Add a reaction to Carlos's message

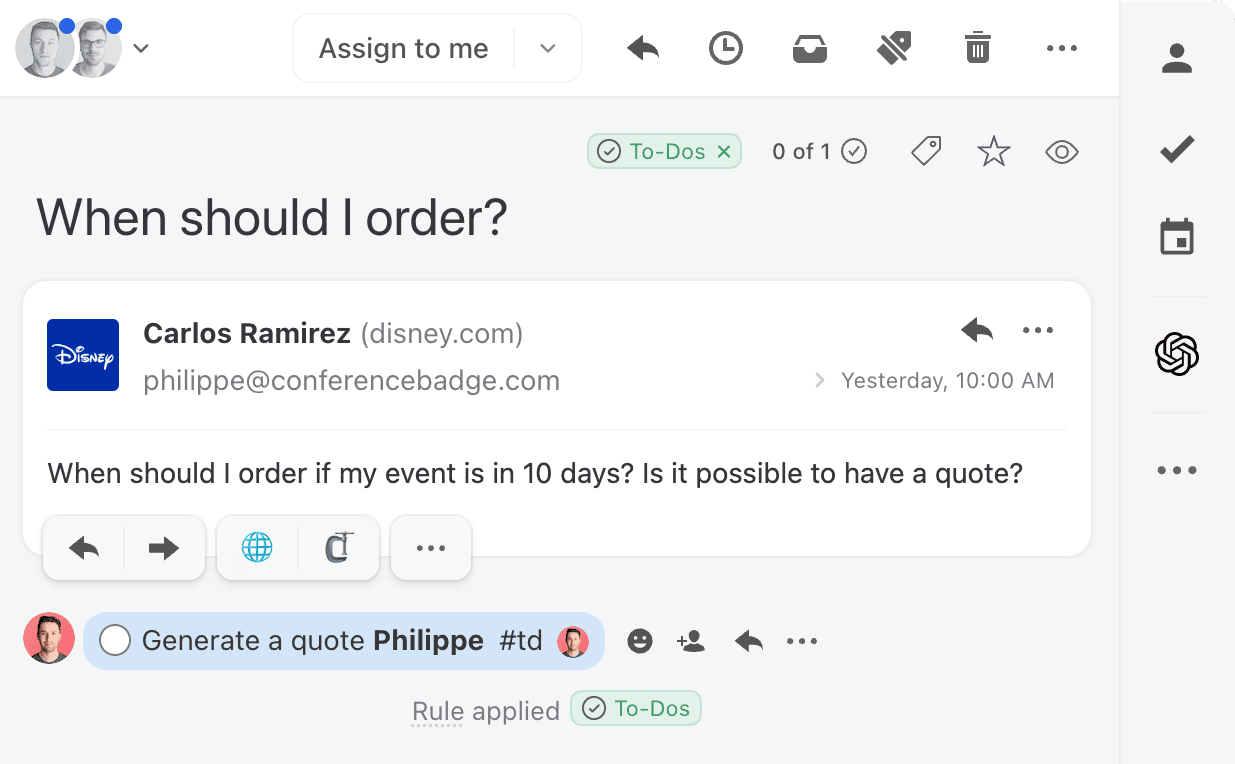640,641
